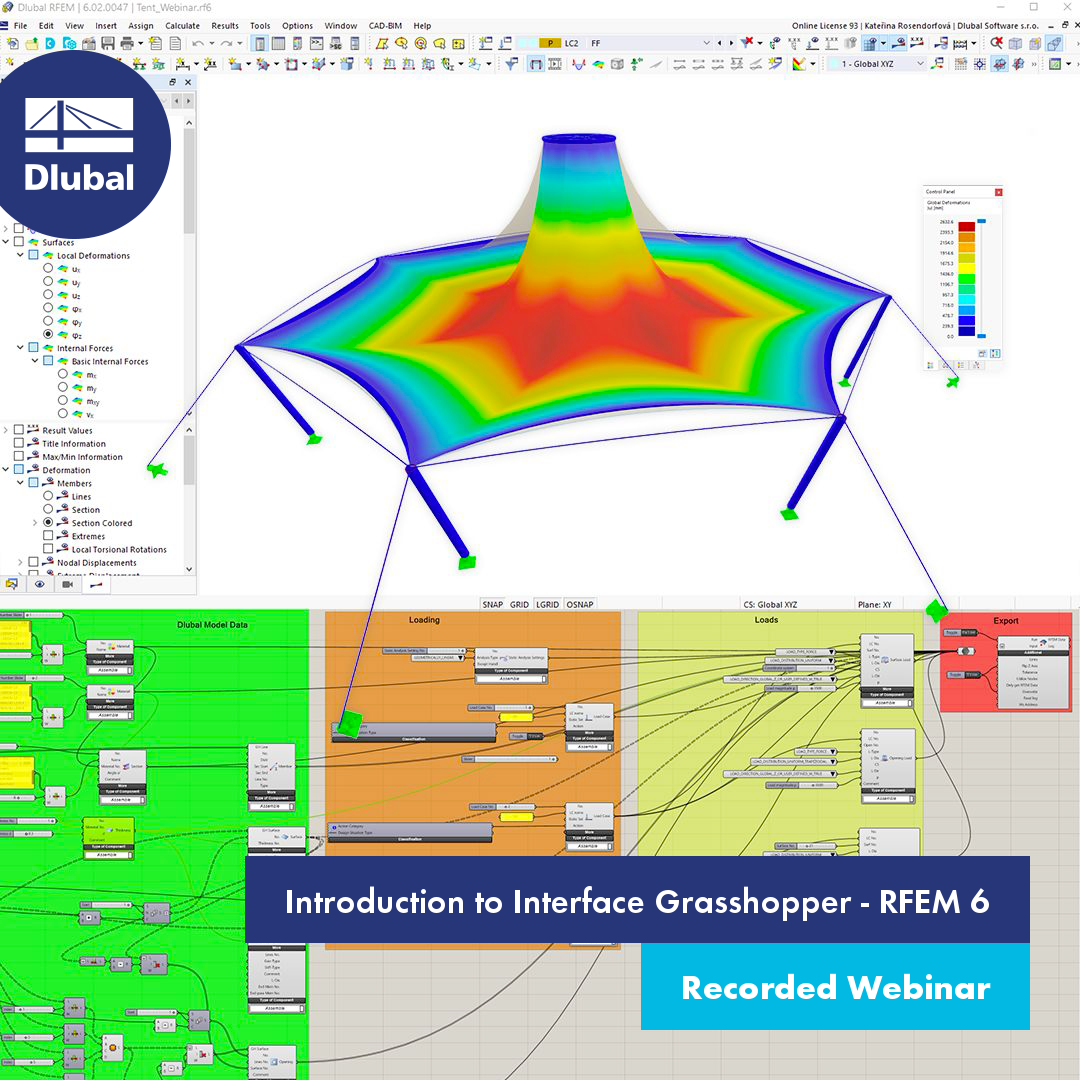Click the Open file icon in the toolbar
This screenshot has width=1080, height=1080.
30,42
